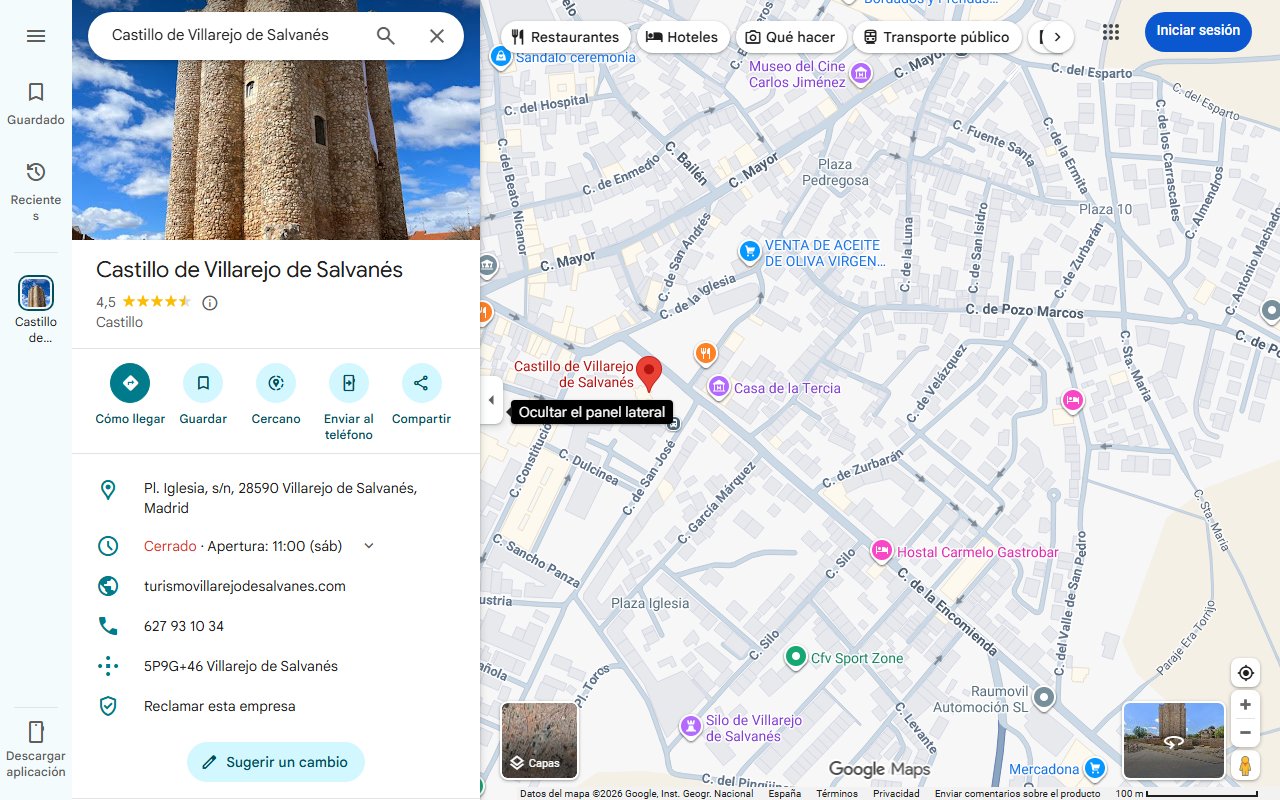Open the Google apps grid icon

[x=1110, y=31]
